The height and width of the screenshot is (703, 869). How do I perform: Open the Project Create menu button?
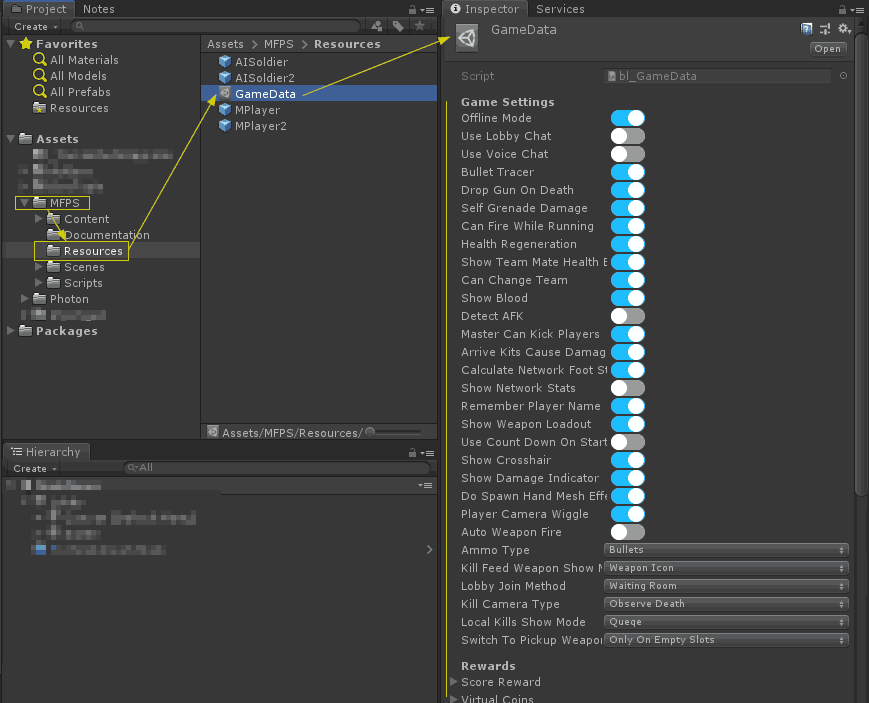click(34, 26)
